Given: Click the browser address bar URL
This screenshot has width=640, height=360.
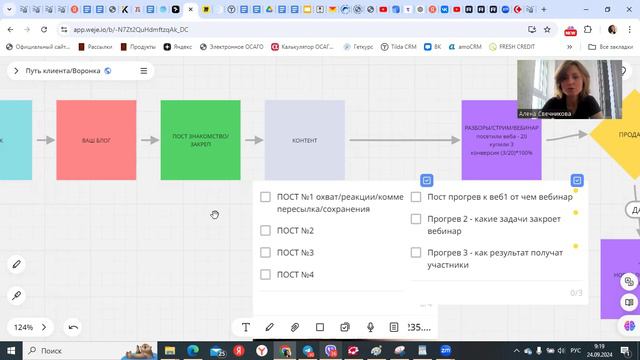Looking at the screenshot, I should 131,29.
